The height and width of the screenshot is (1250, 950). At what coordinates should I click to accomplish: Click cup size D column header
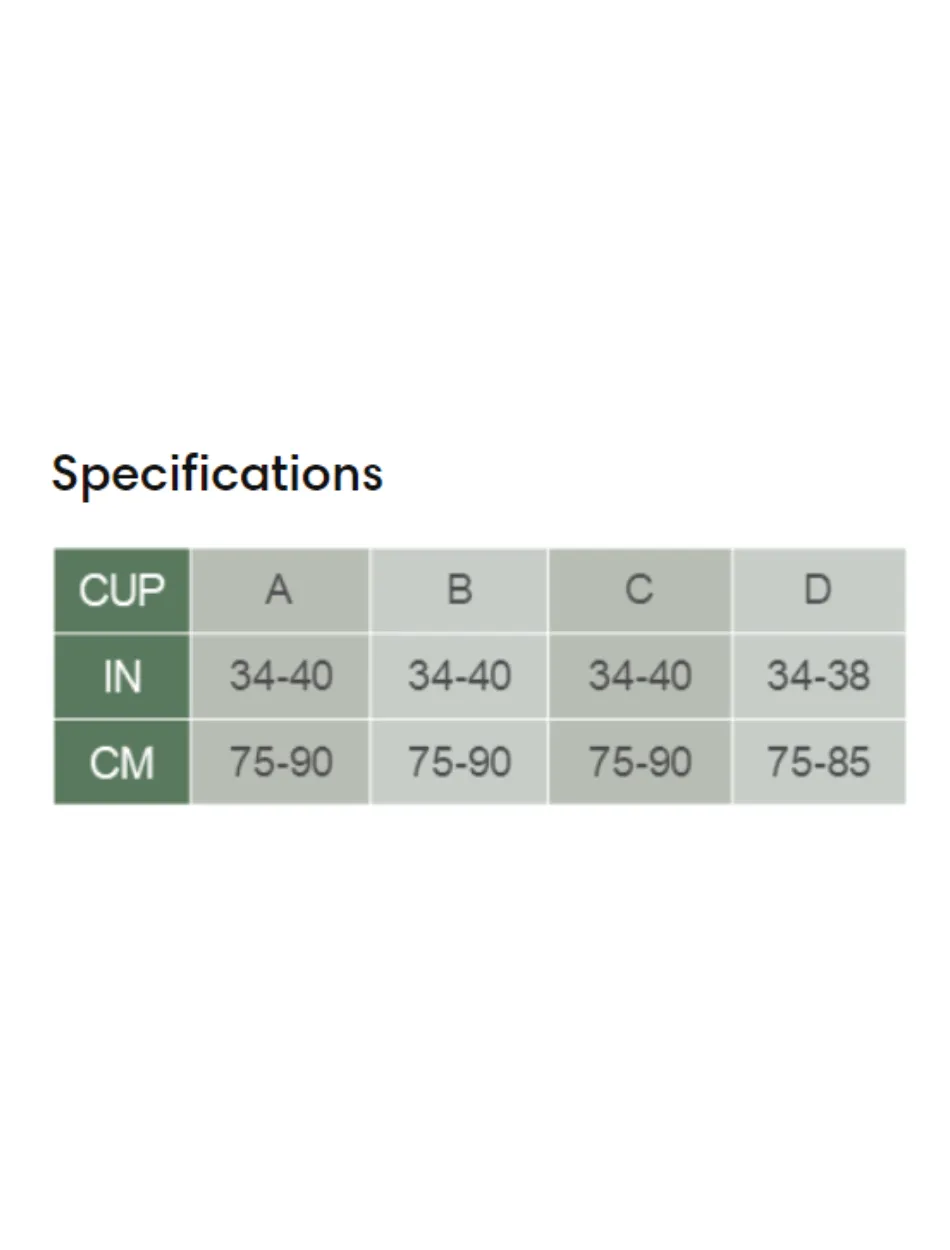point(819,590)
